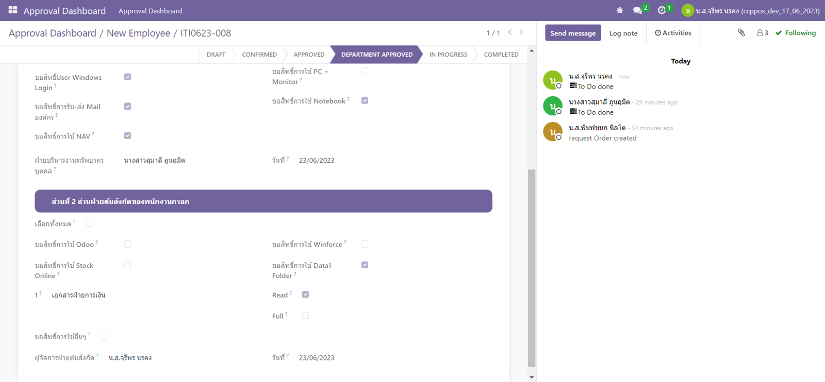The width and height of the screenshot is (825, 382).
Task: Open the followers count icon
Action: coord(762,33)
